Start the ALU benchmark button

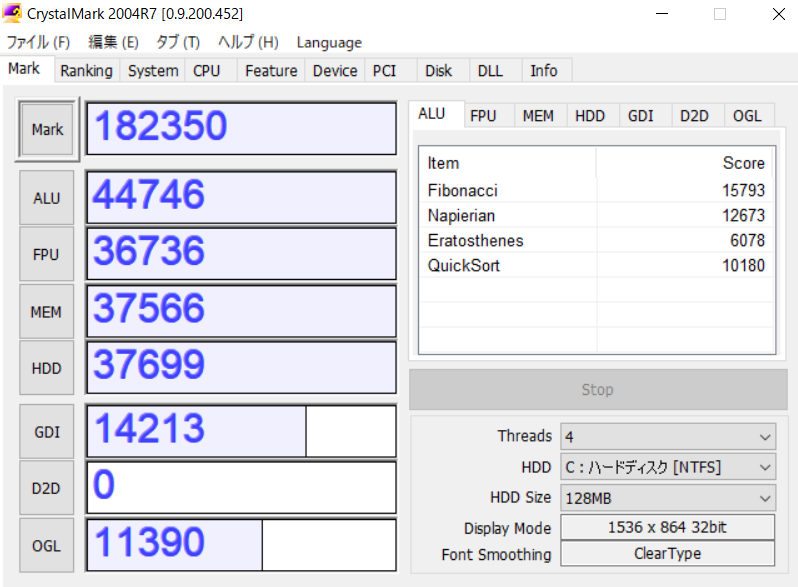coord(46,198)
